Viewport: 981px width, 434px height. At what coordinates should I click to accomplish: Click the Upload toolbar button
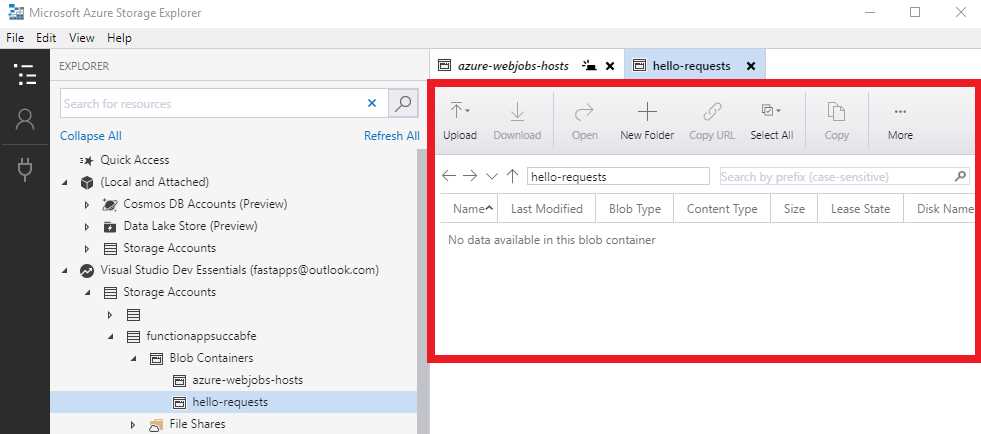click(460, 121)
